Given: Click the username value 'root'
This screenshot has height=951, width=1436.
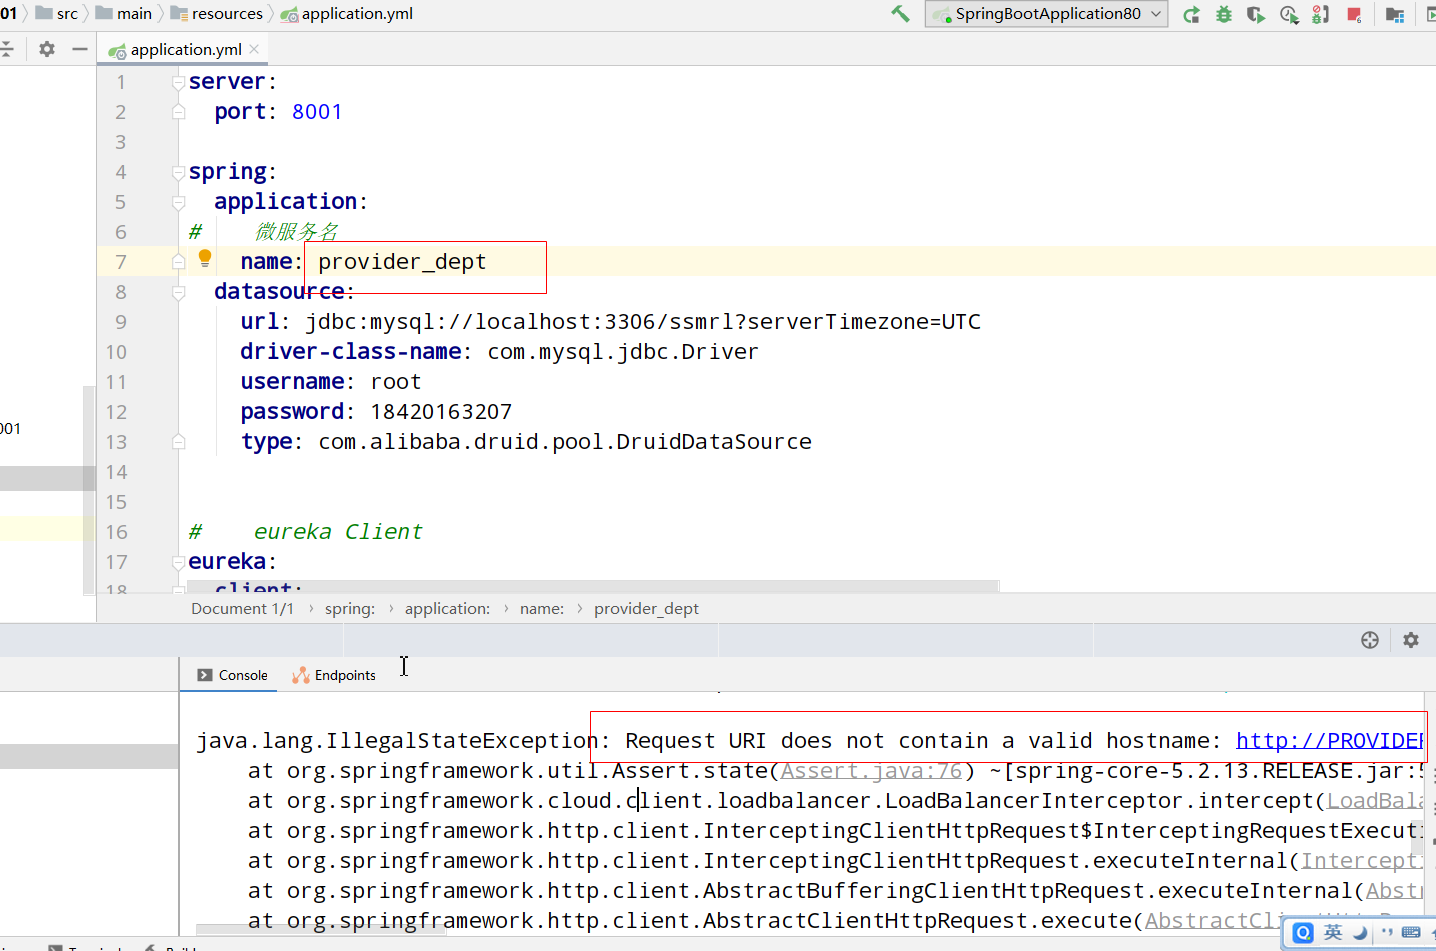Looking at the screenshot, I should pyautogui.click(x=396, y=382).
